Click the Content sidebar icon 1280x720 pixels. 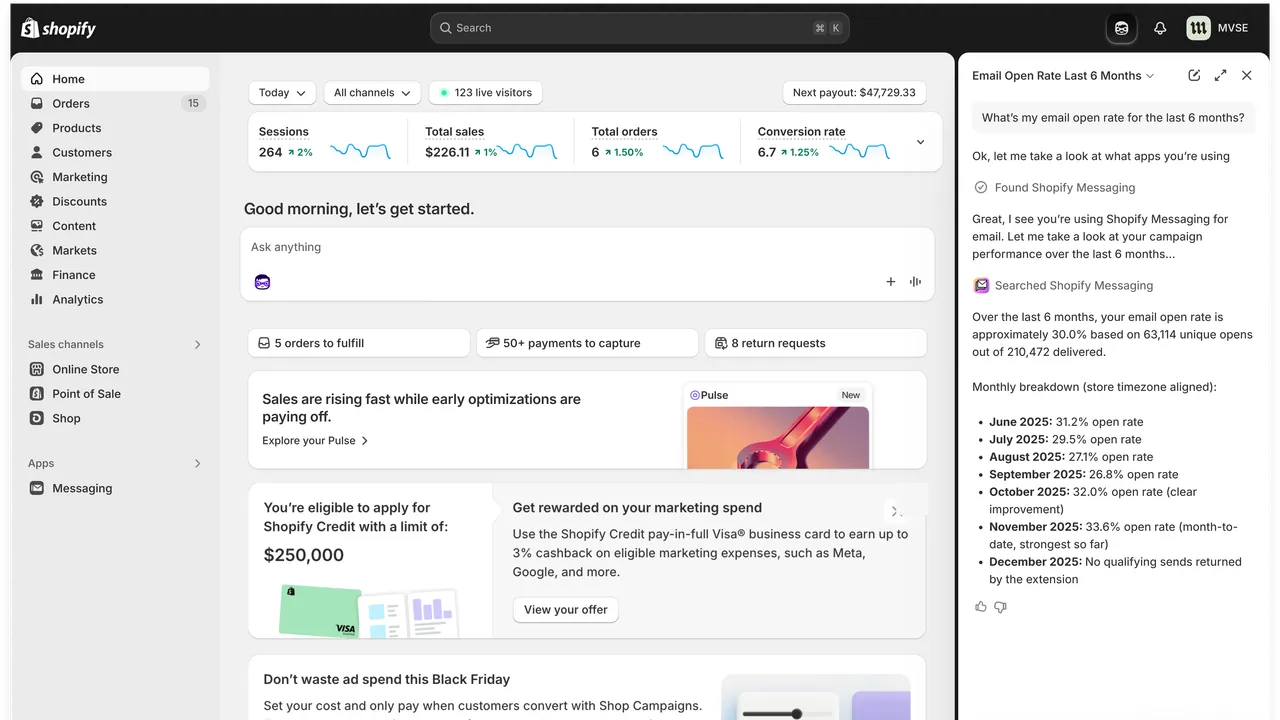tap(37, 226)
